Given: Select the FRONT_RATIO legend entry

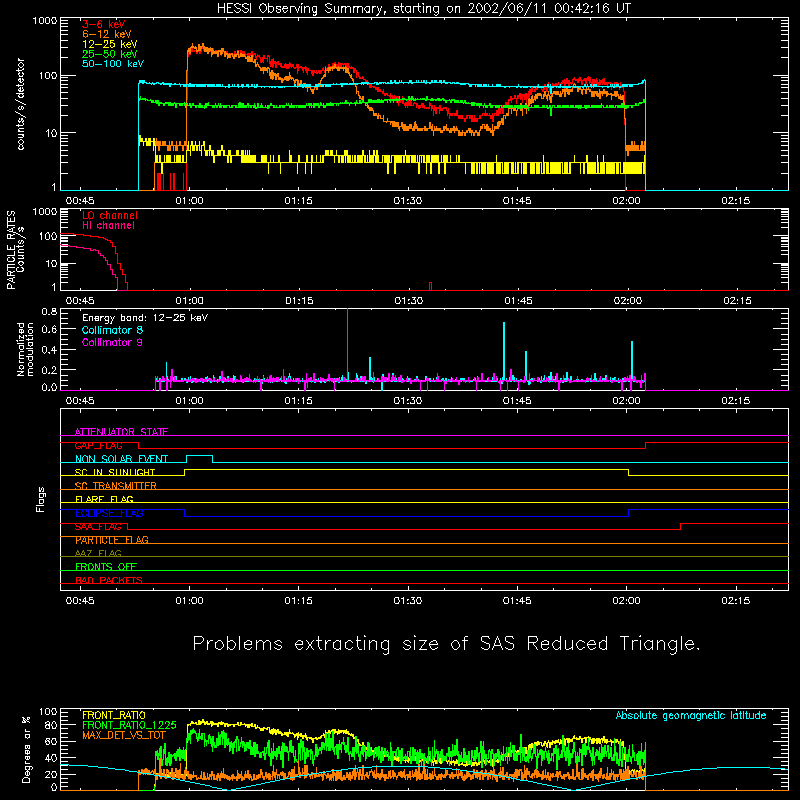Looking at the screenshot, I should [114, 715].
